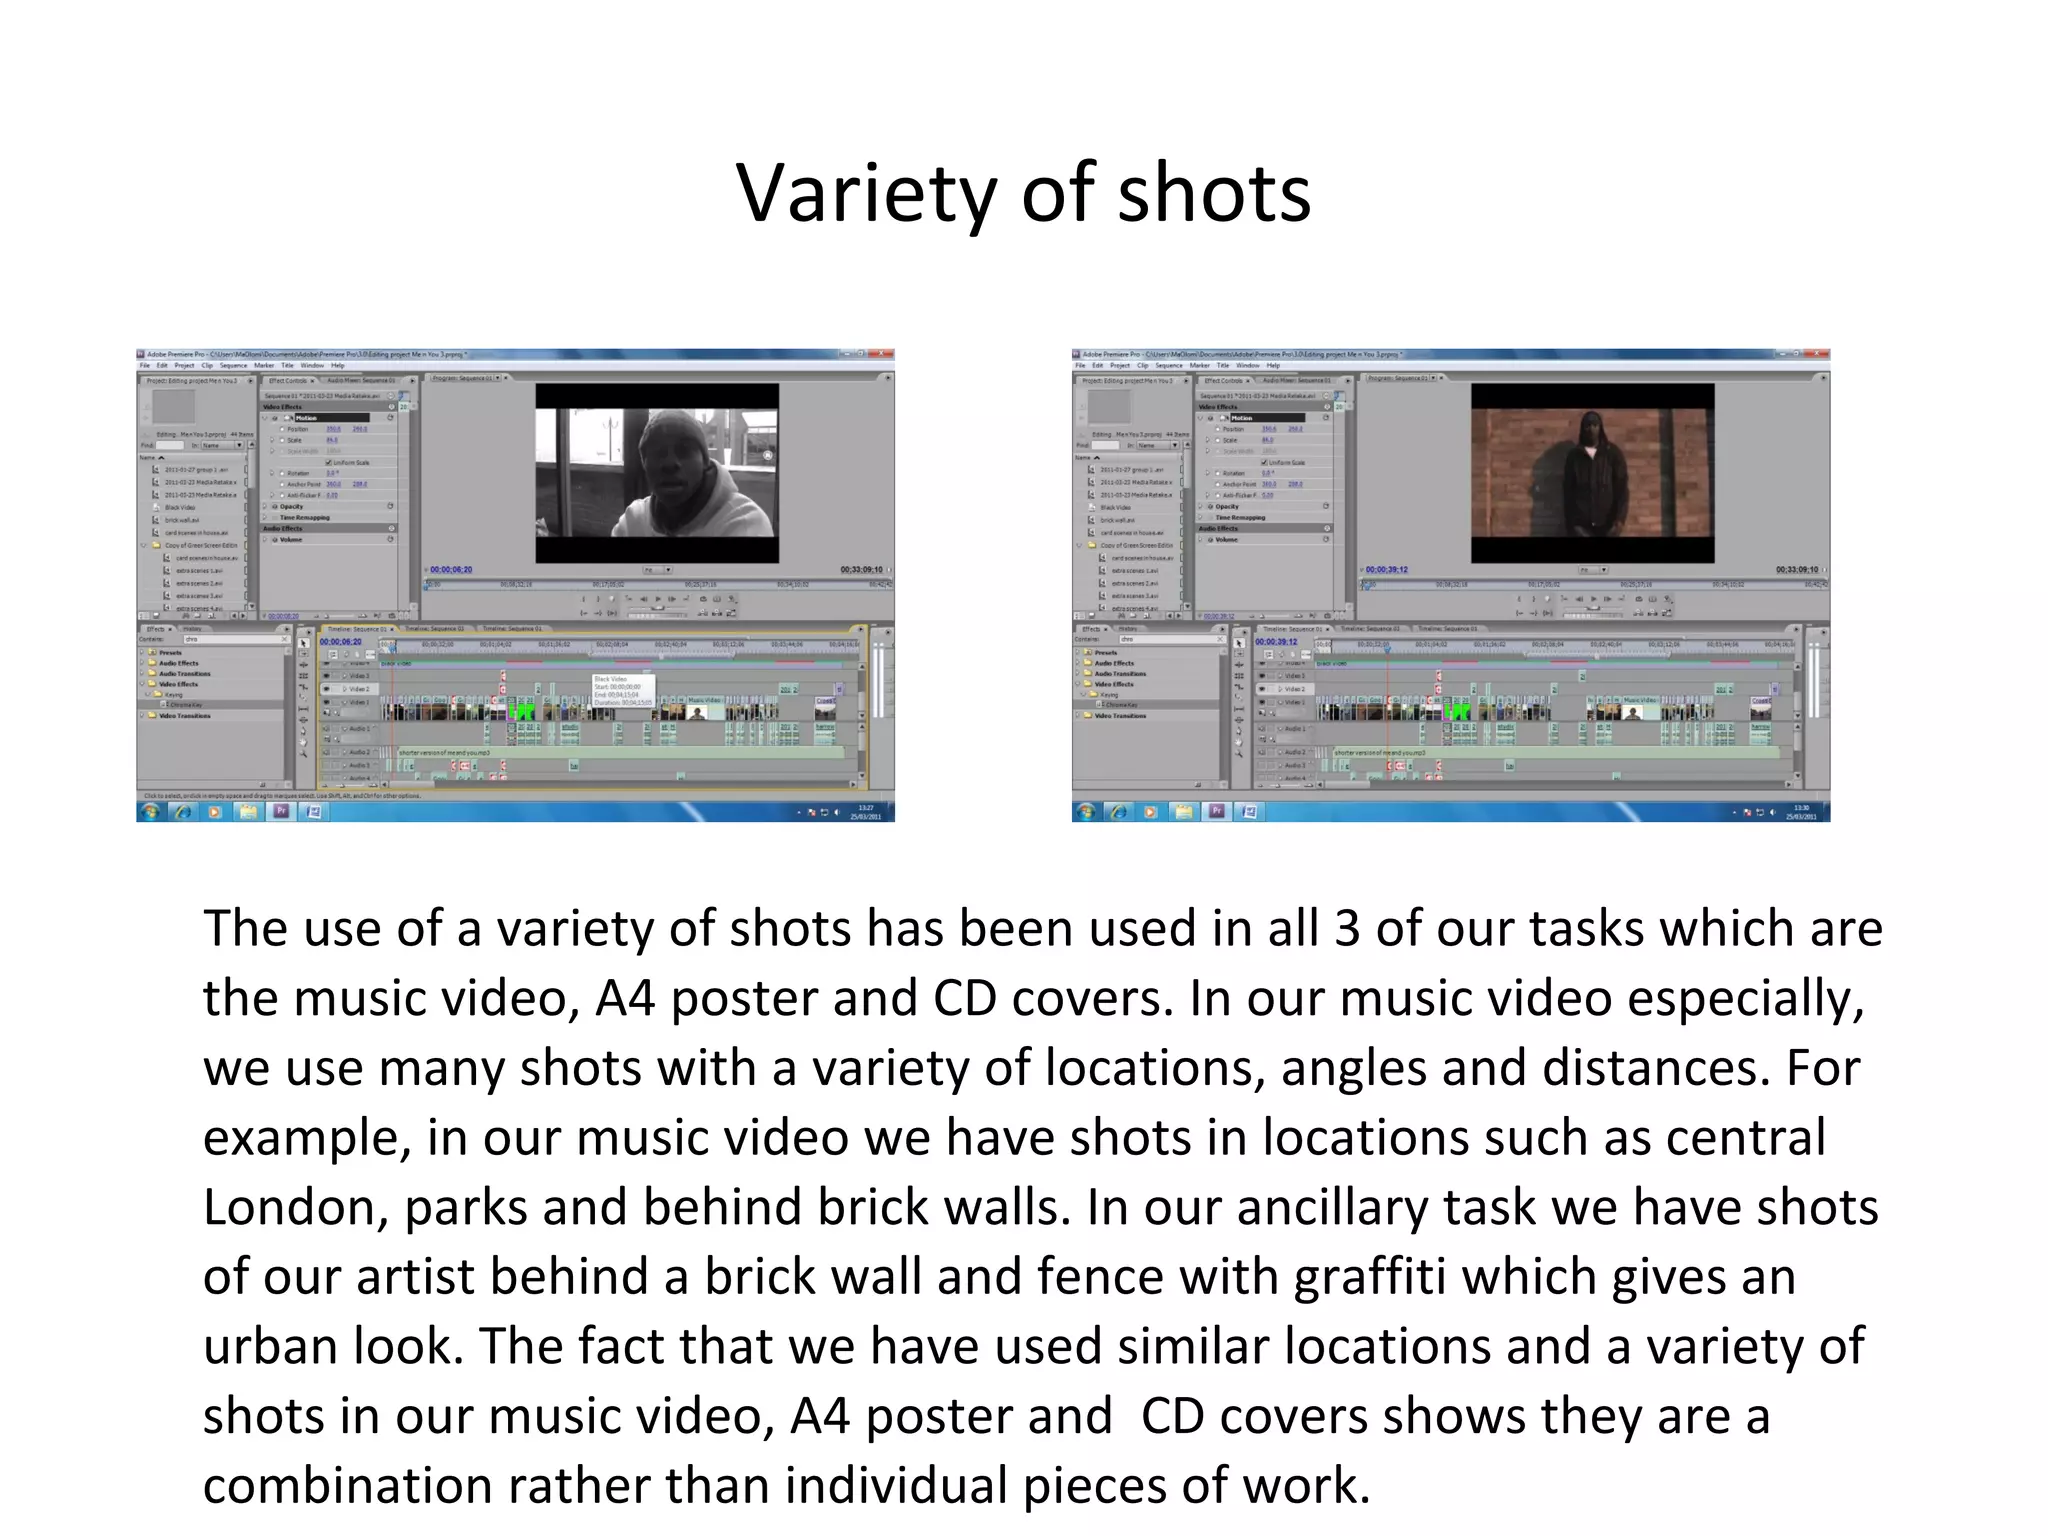Click timecode 00;00;06;20 in left screenshot's timeline
This screenshot has height=1536, width=2048.
tap(341, 642)
